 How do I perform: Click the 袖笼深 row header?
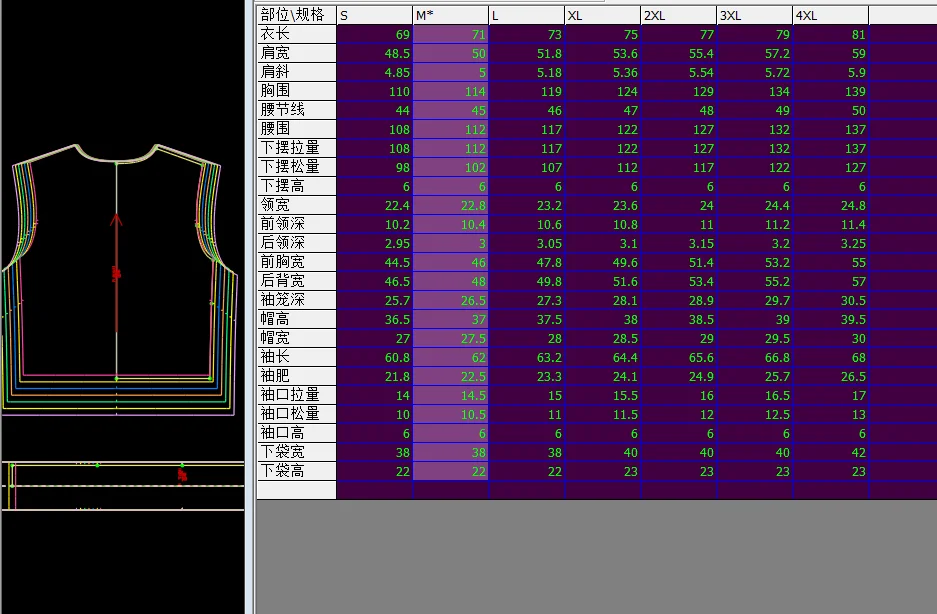[x=296, y=300]
